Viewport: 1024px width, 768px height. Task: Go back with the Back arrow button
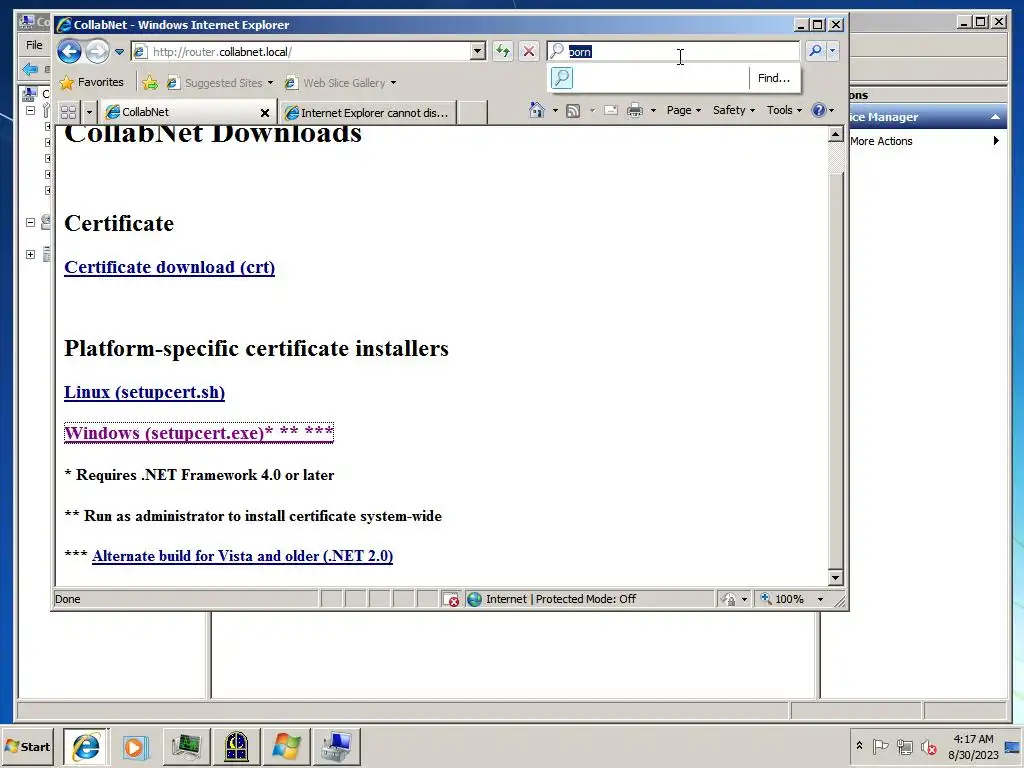tap(69, 51)
